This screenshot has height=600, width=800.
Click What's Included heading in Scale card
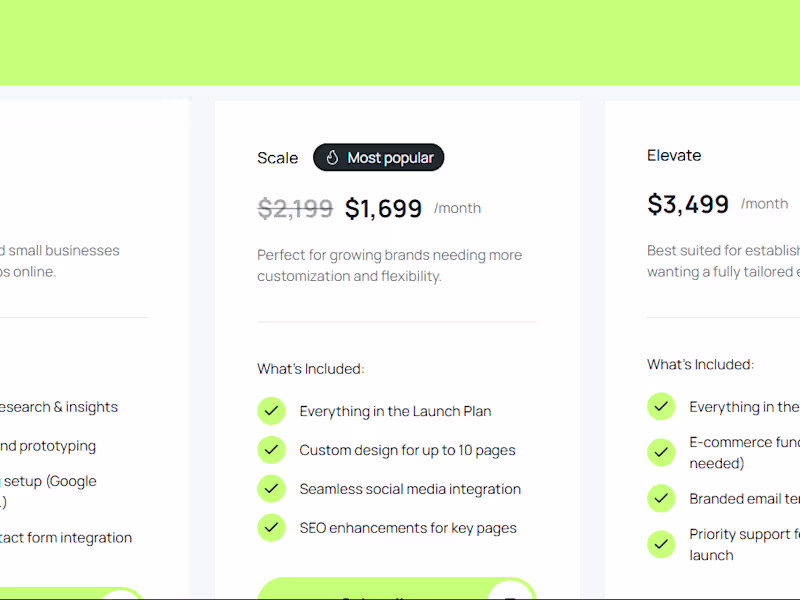[310, 369]
